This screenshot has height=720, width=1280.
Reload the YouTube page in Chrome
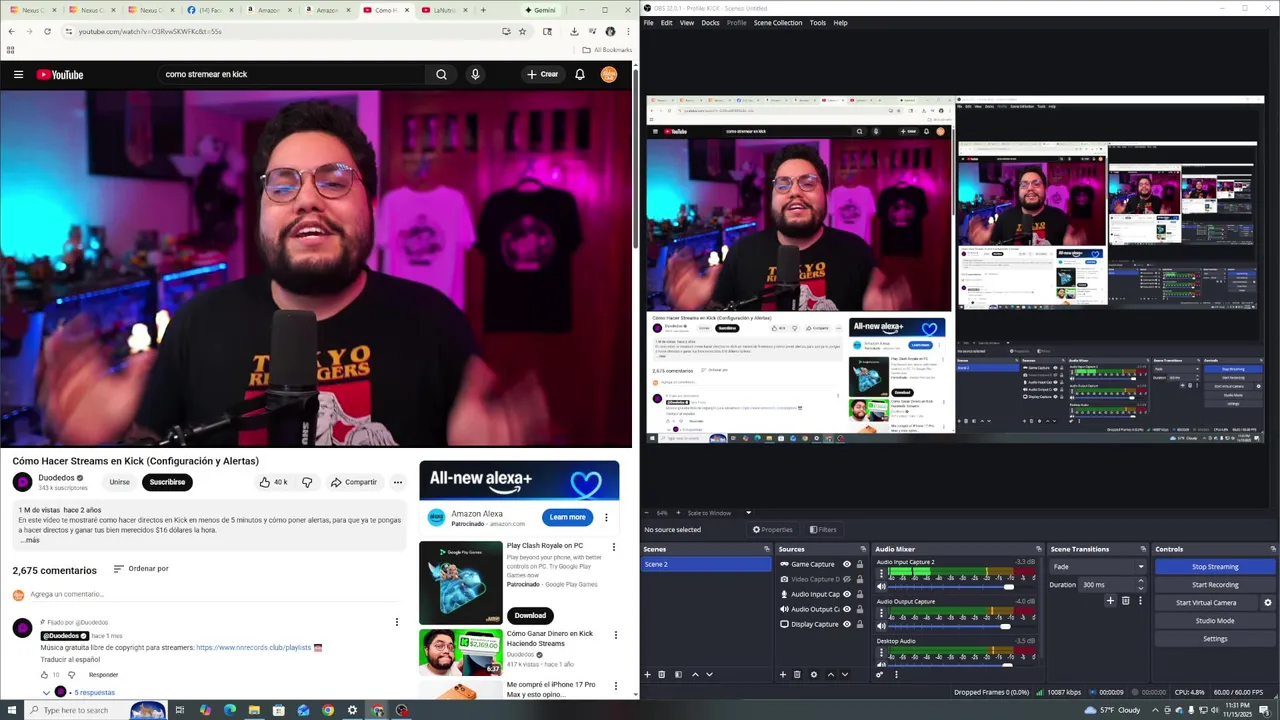click(x=47, y=31)
